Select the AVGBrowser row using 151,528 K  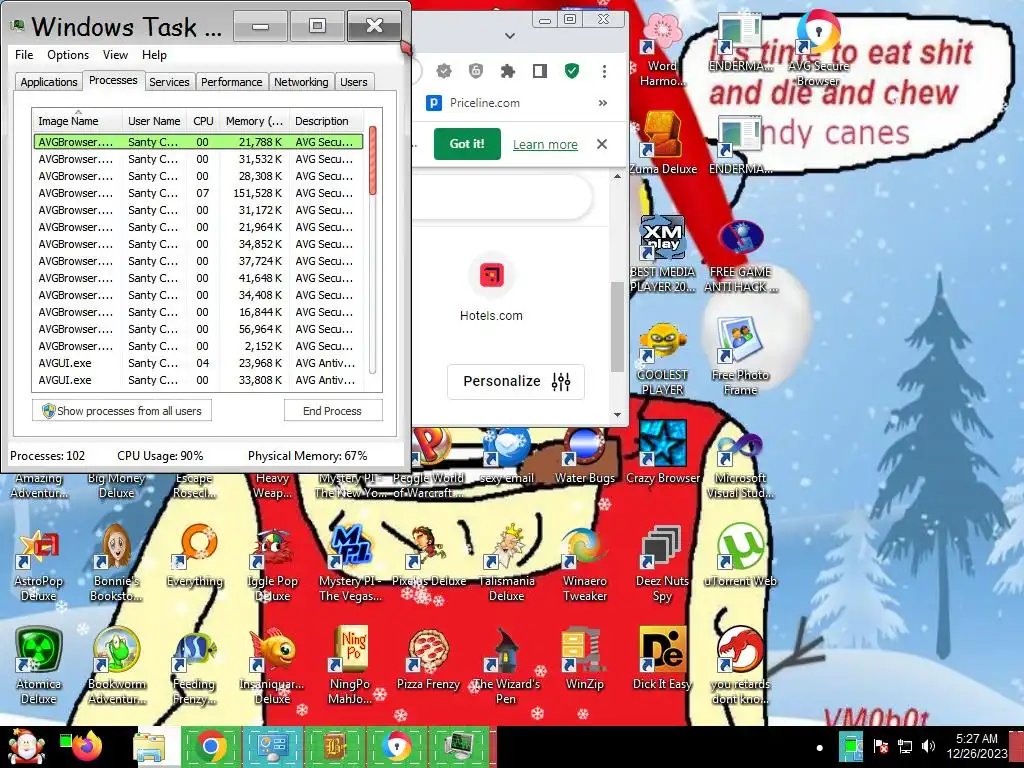[198, 193]
